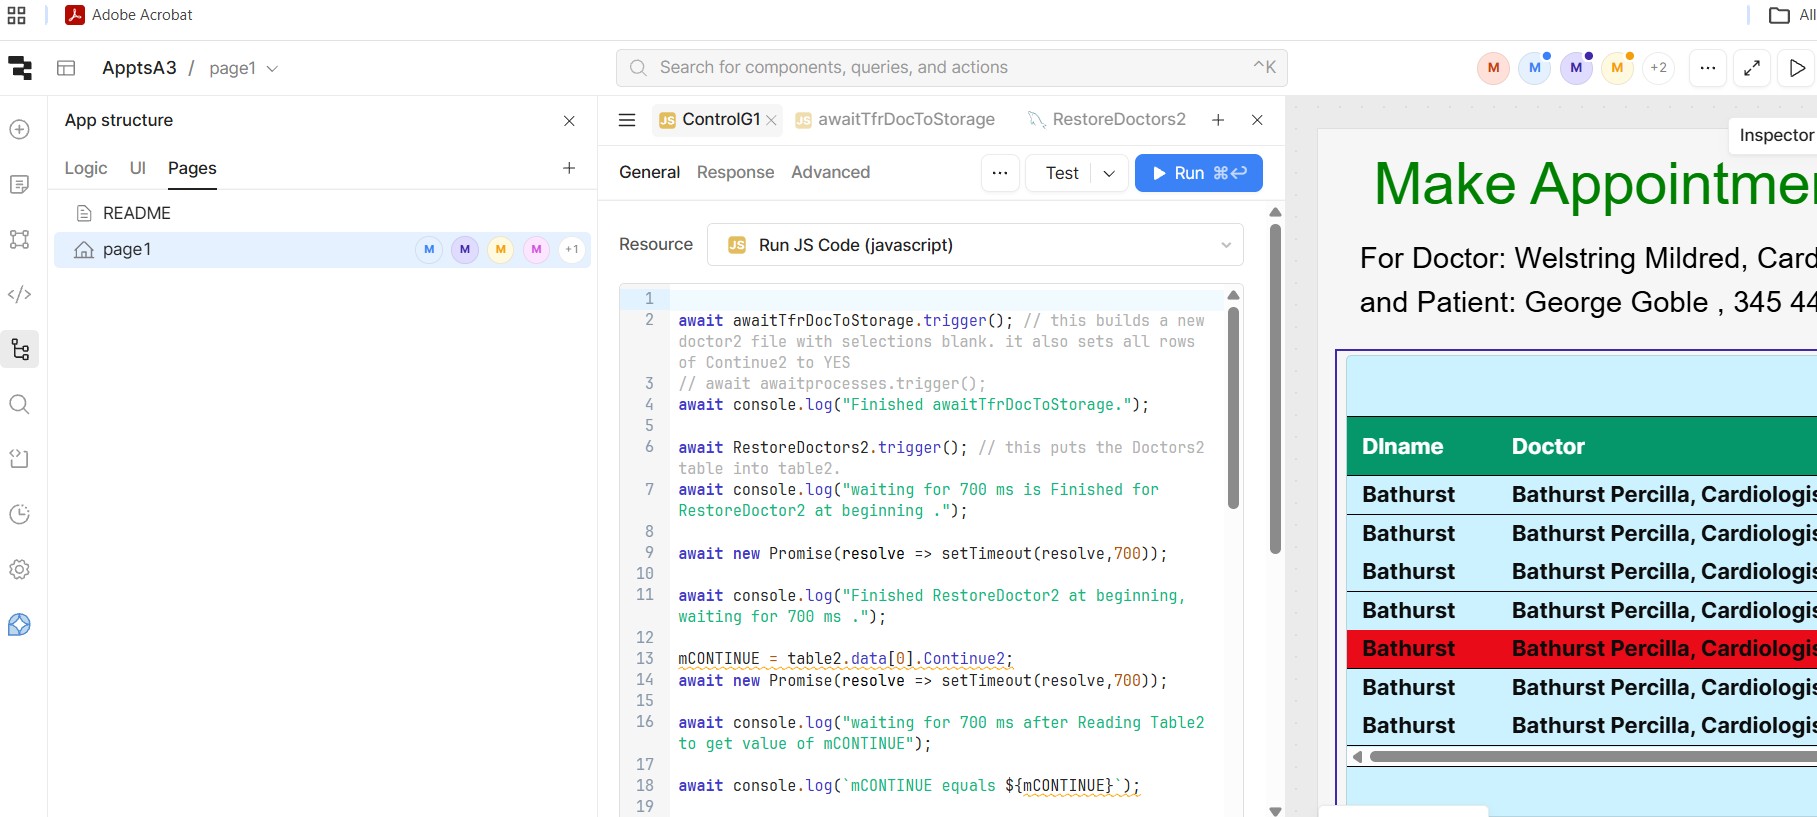Image resolution: width=1817 pixels, height=817 pixels.
Task: Open the Add component plus icon in left sidebar
Action: pyautogui.click(x=19, y=129)
